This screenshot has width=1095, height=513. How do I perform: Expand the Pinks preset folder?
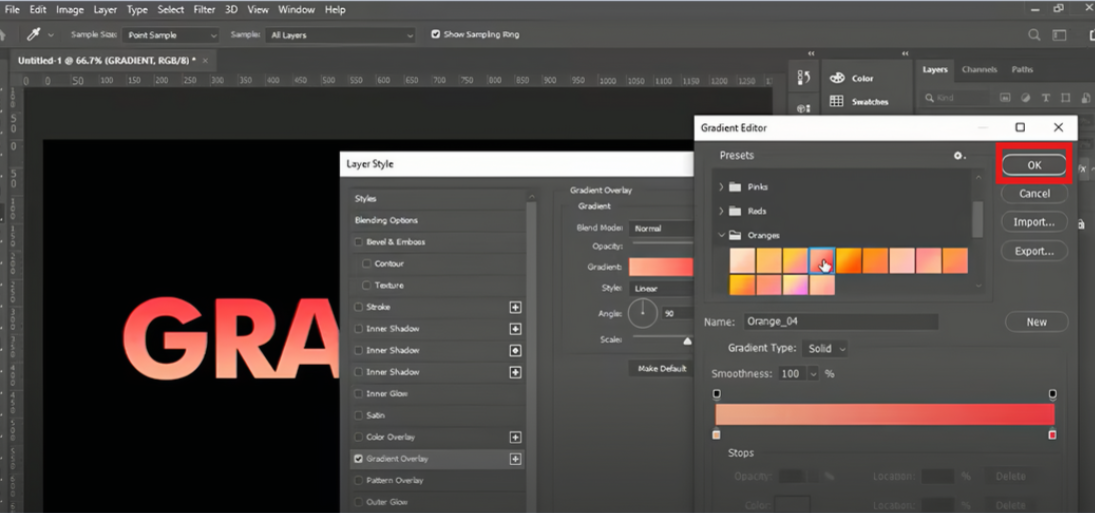[721, 187]
